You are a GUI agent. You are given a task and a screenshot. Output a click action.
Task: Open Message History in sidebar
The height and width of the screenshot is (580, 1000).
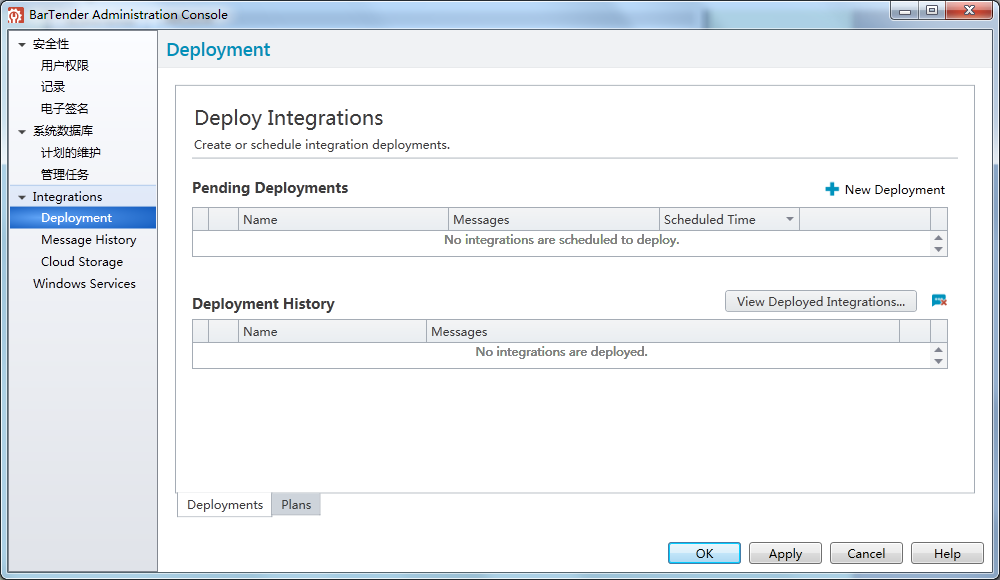pos(88,240)
